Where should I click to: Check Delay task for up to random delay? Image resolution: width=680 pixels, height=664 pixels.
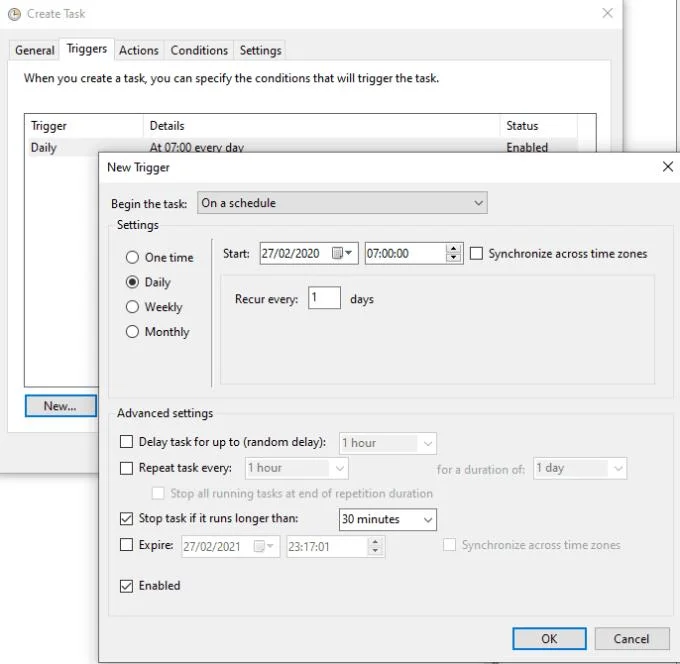126,442
